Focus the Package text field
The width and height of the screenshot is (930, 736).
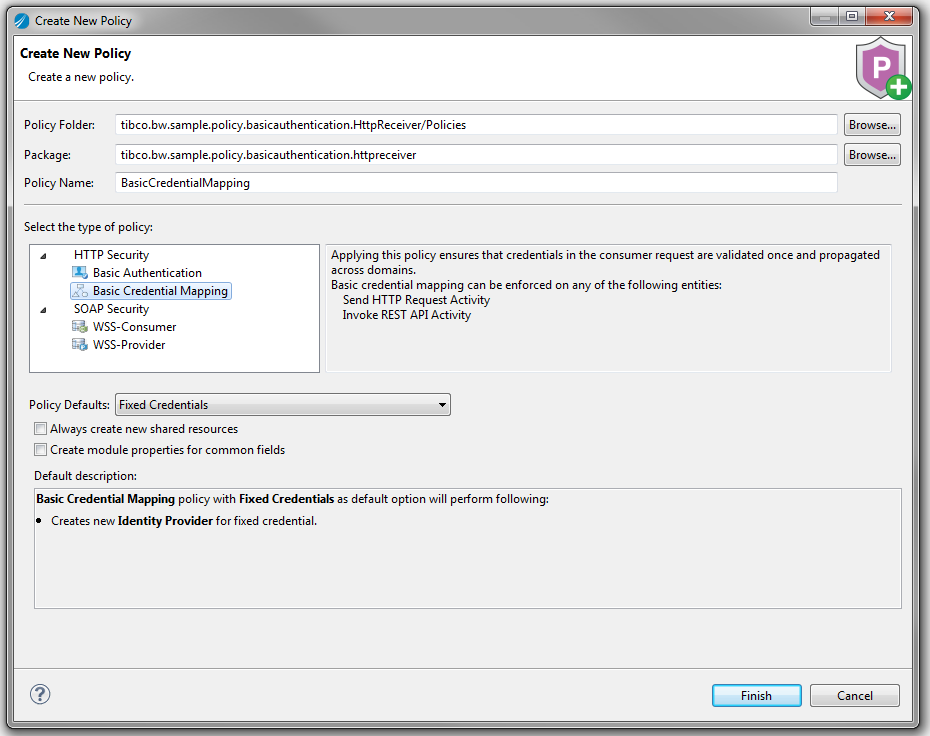pos(476,155)
